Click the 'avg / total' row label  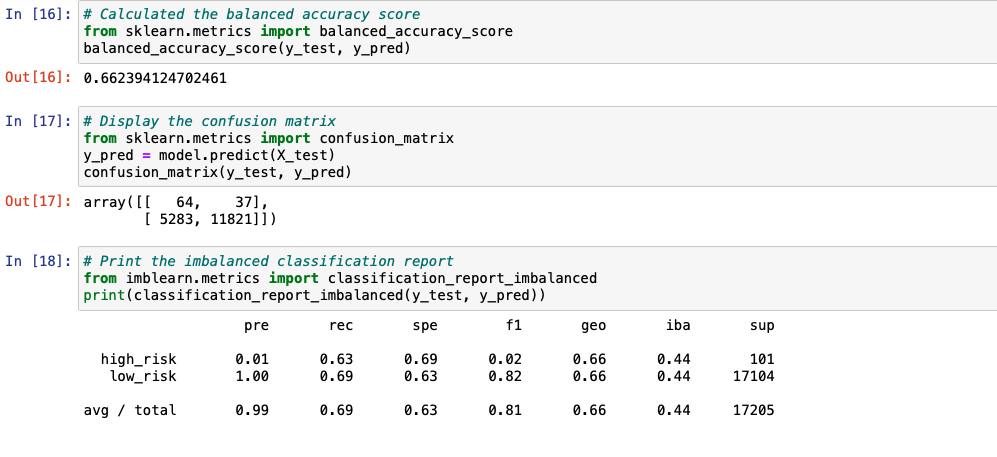point(130,411)
